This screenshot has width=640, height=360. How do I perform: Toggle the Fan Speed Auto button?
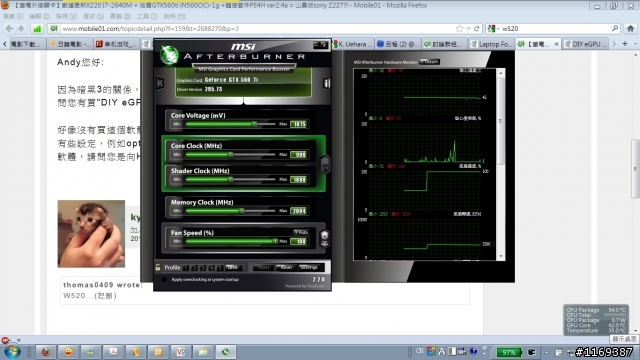[301, 232]
